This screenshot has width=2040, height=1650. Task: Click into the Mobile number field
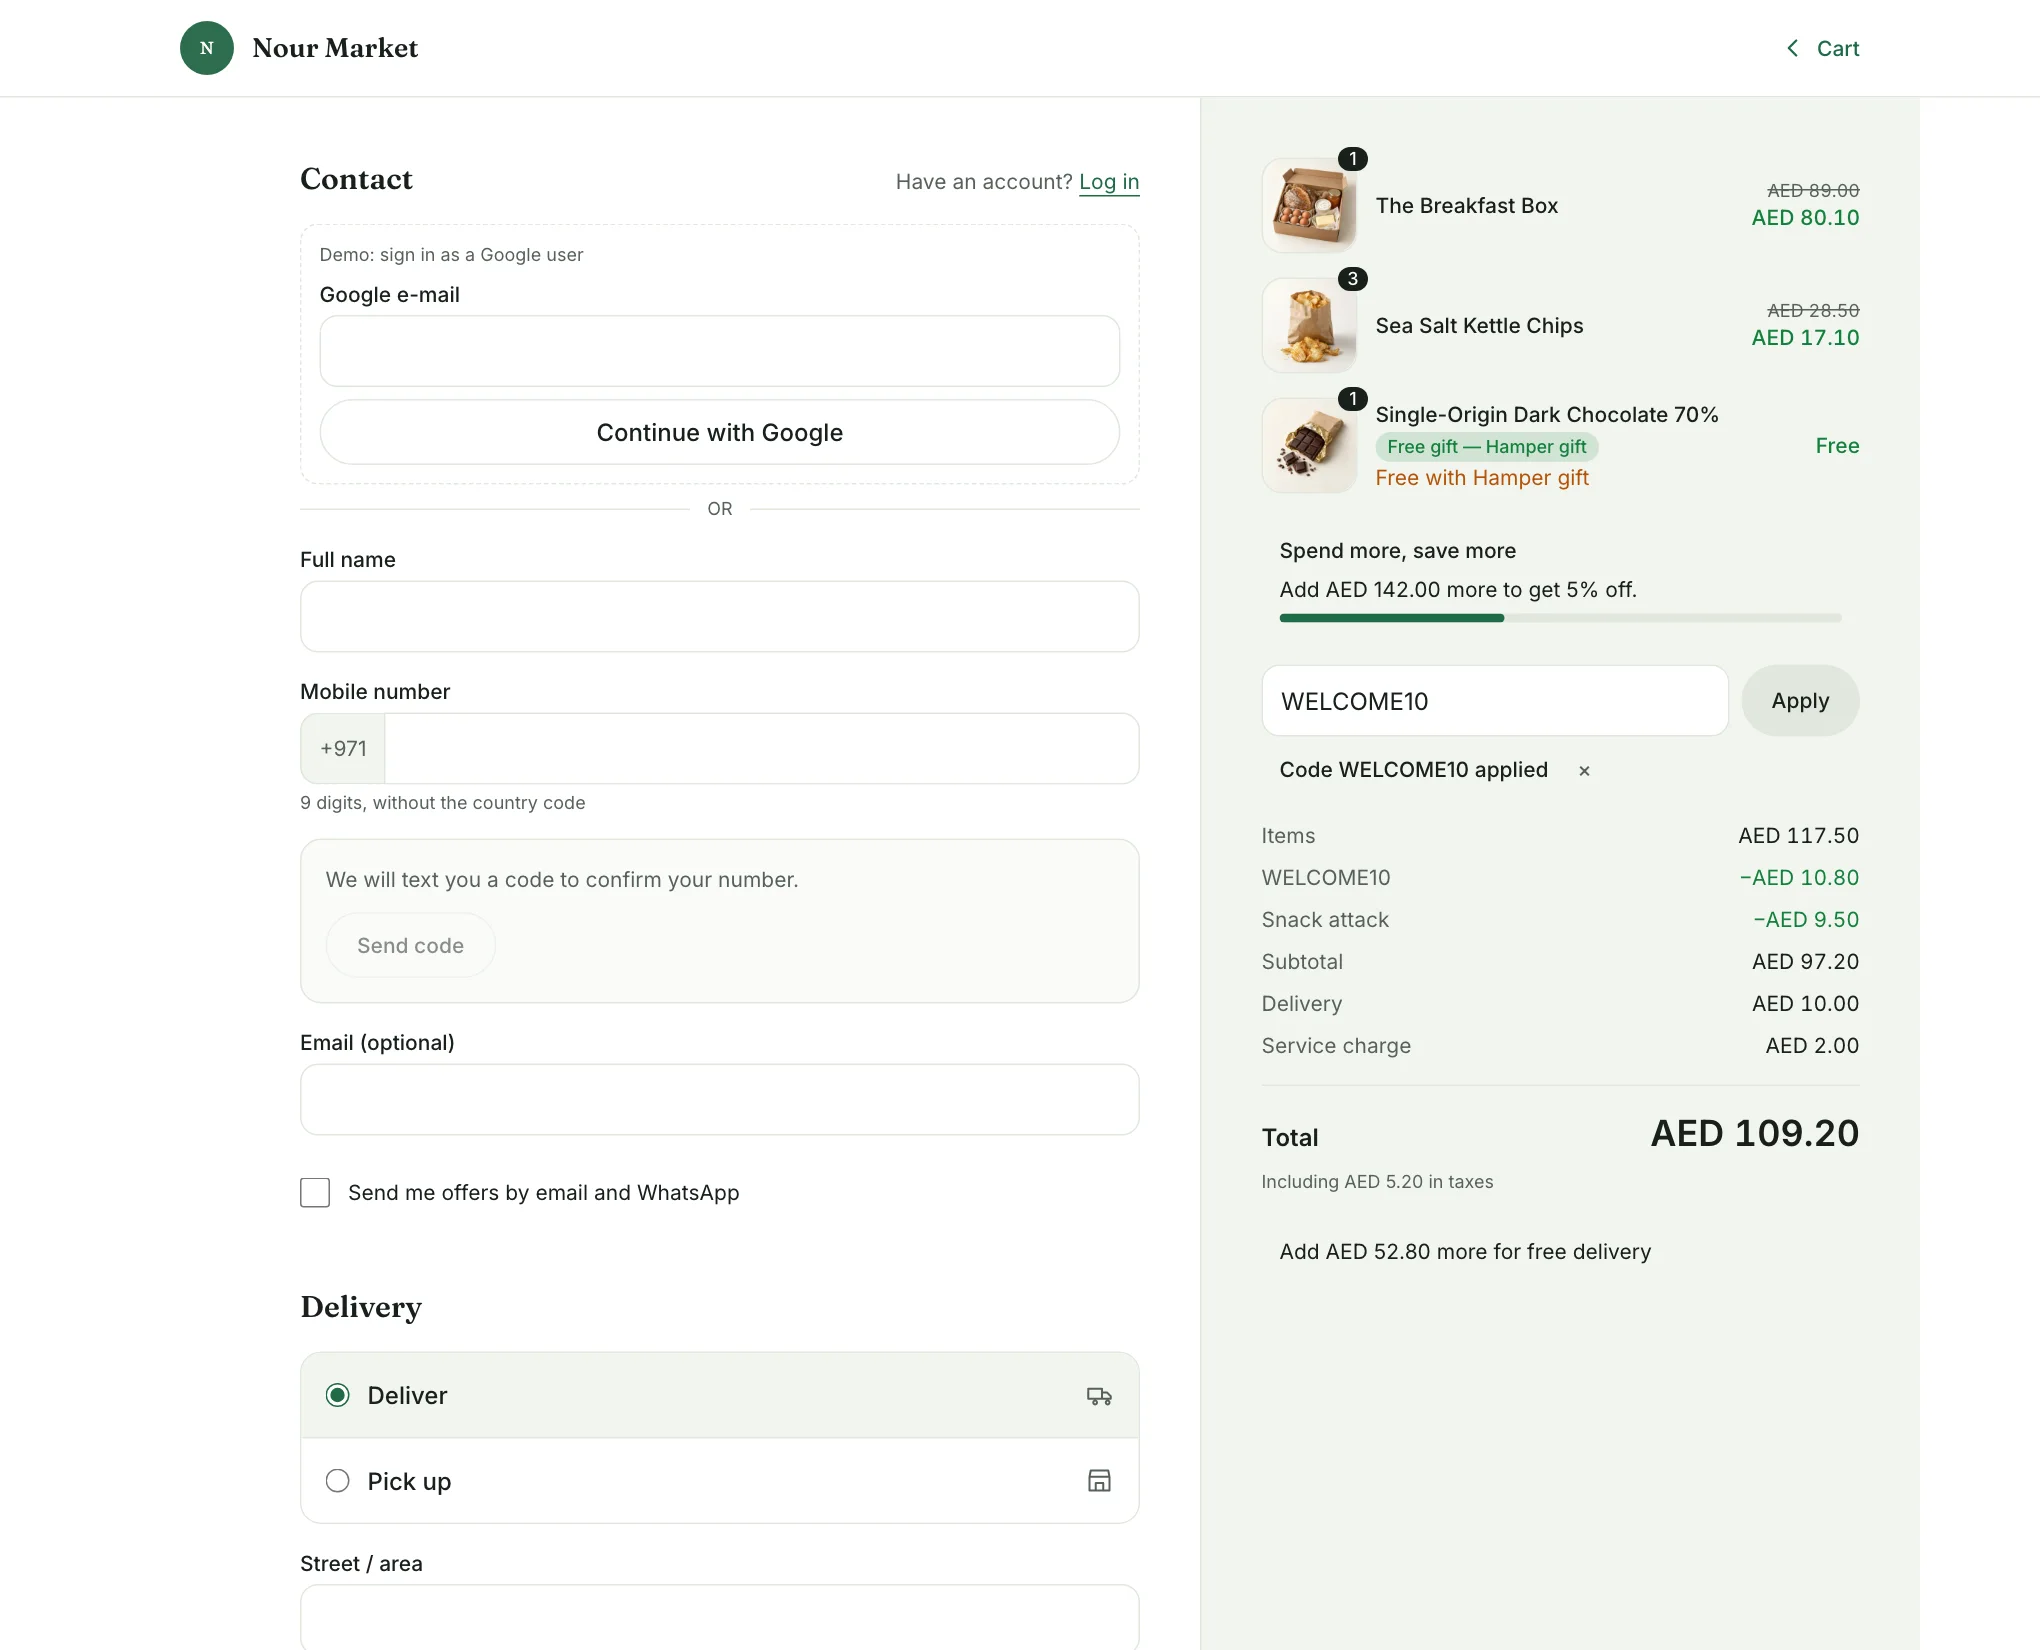762,748
